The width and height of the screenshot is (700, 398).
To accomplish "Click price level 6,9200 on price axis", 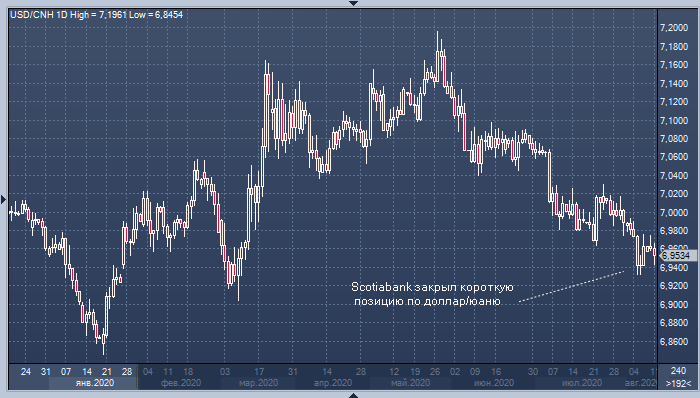I will point(674,286).
